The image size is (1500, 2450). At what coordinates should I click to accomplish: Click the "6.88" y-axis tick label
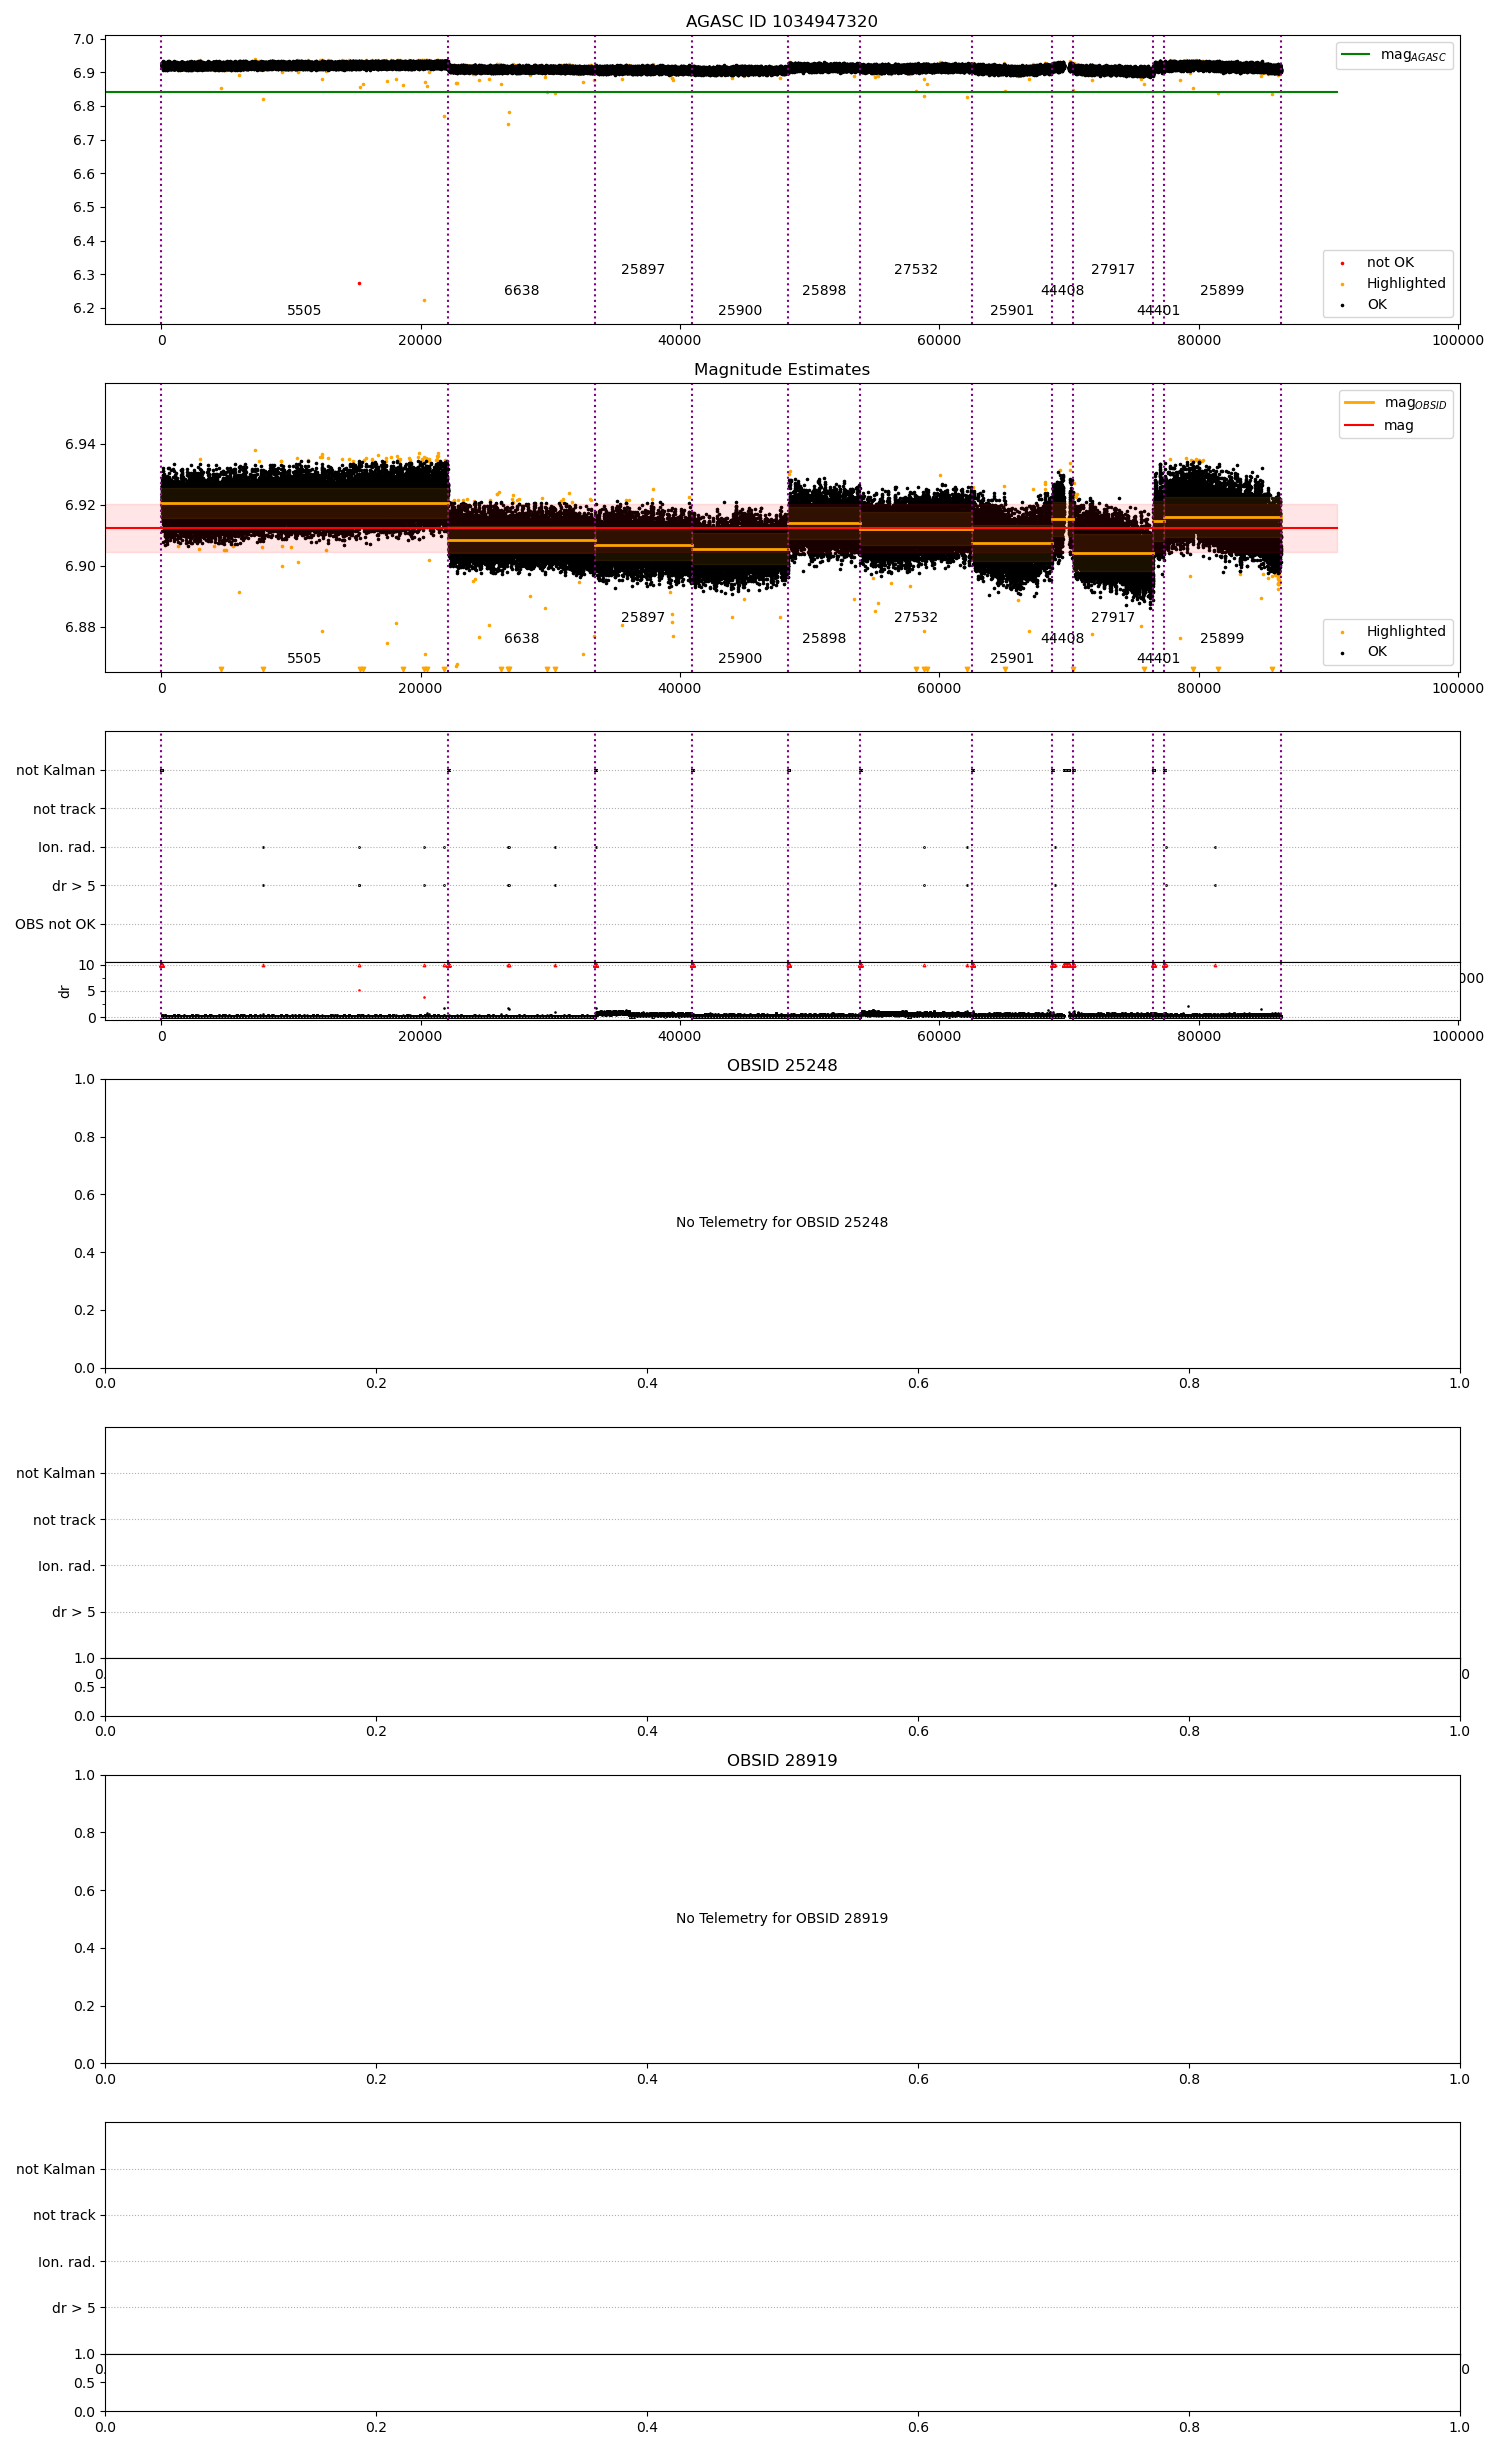pyautogui.click(x=80, y=627)
